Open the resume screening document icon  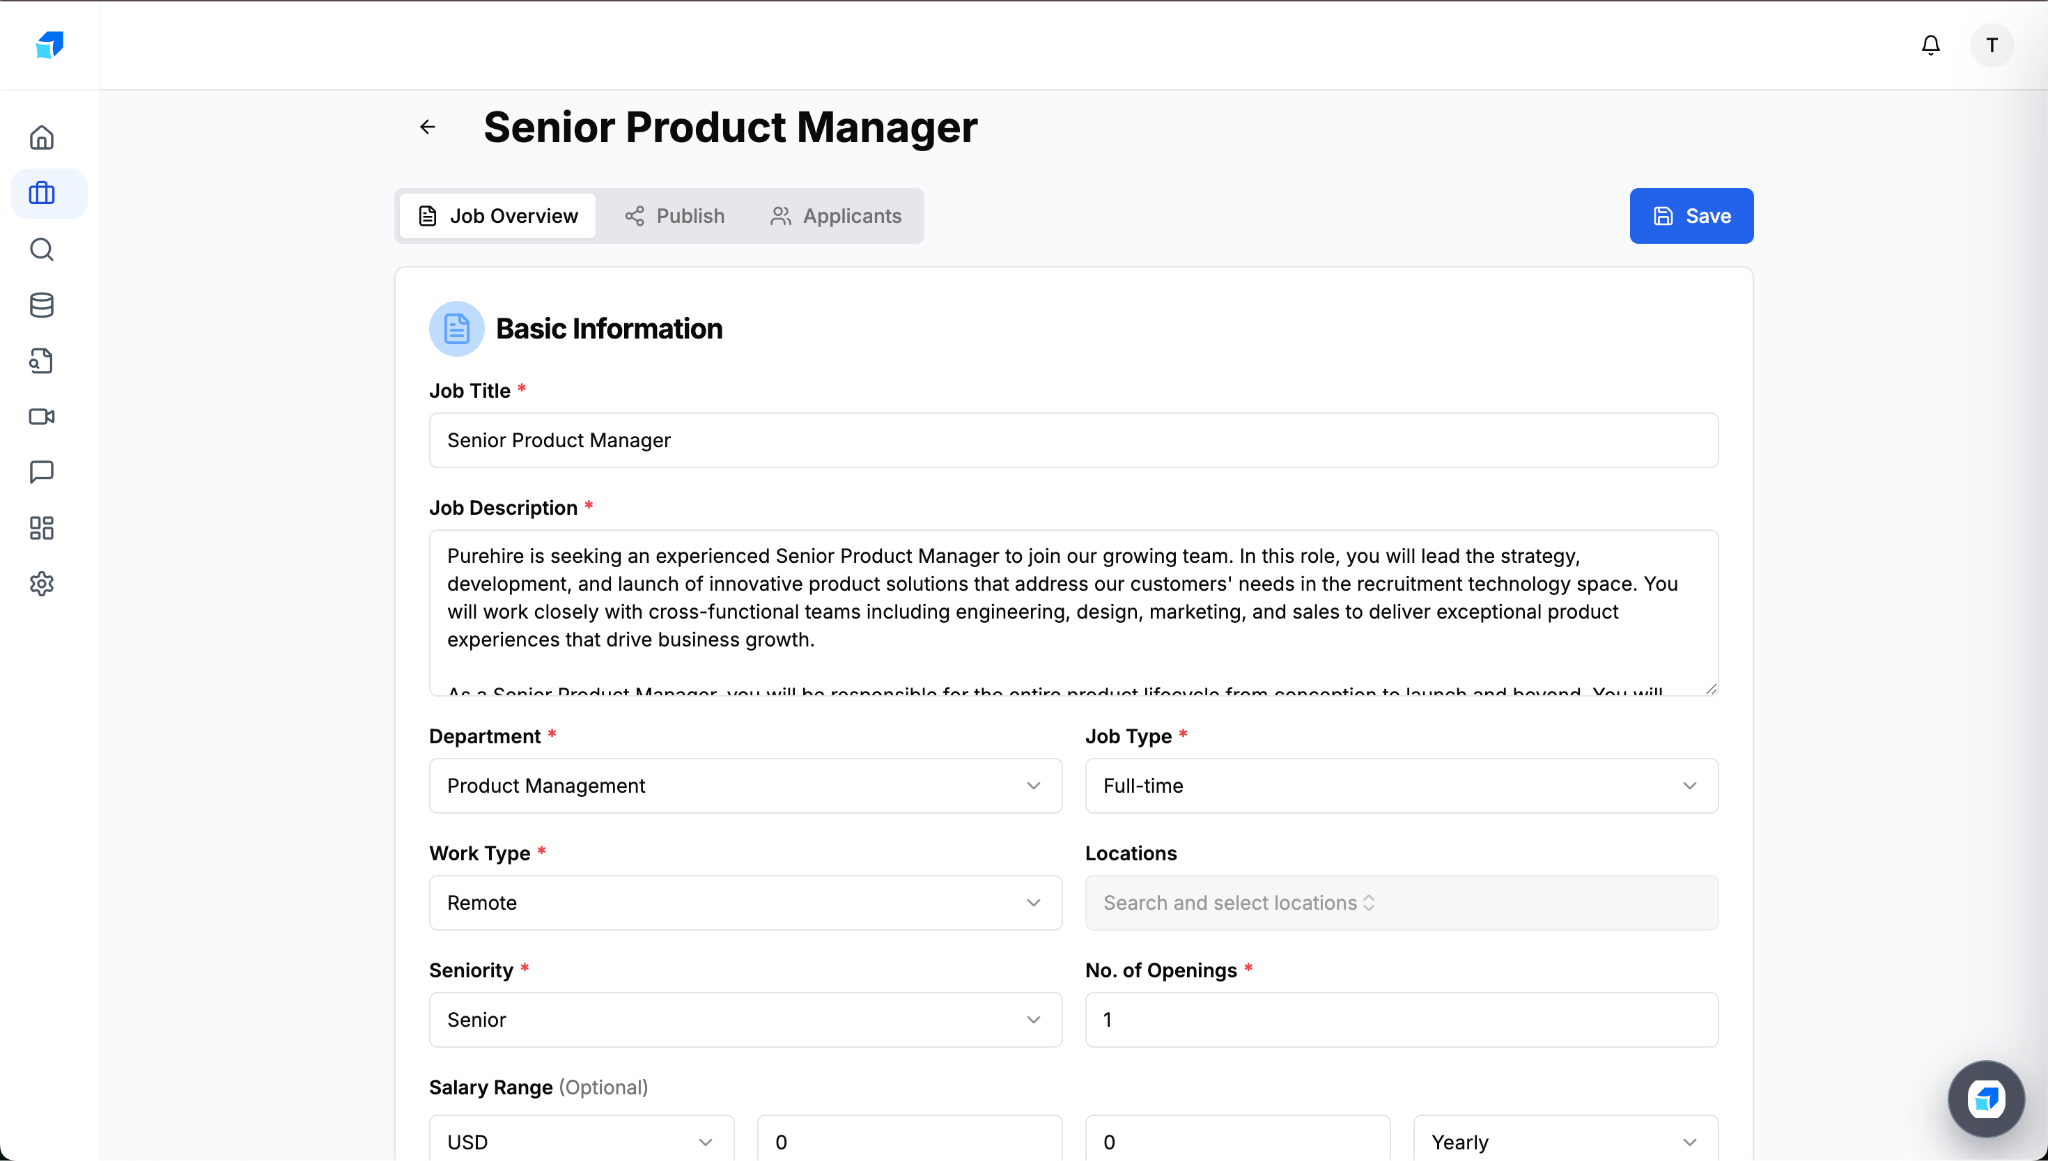click(42, 361)
